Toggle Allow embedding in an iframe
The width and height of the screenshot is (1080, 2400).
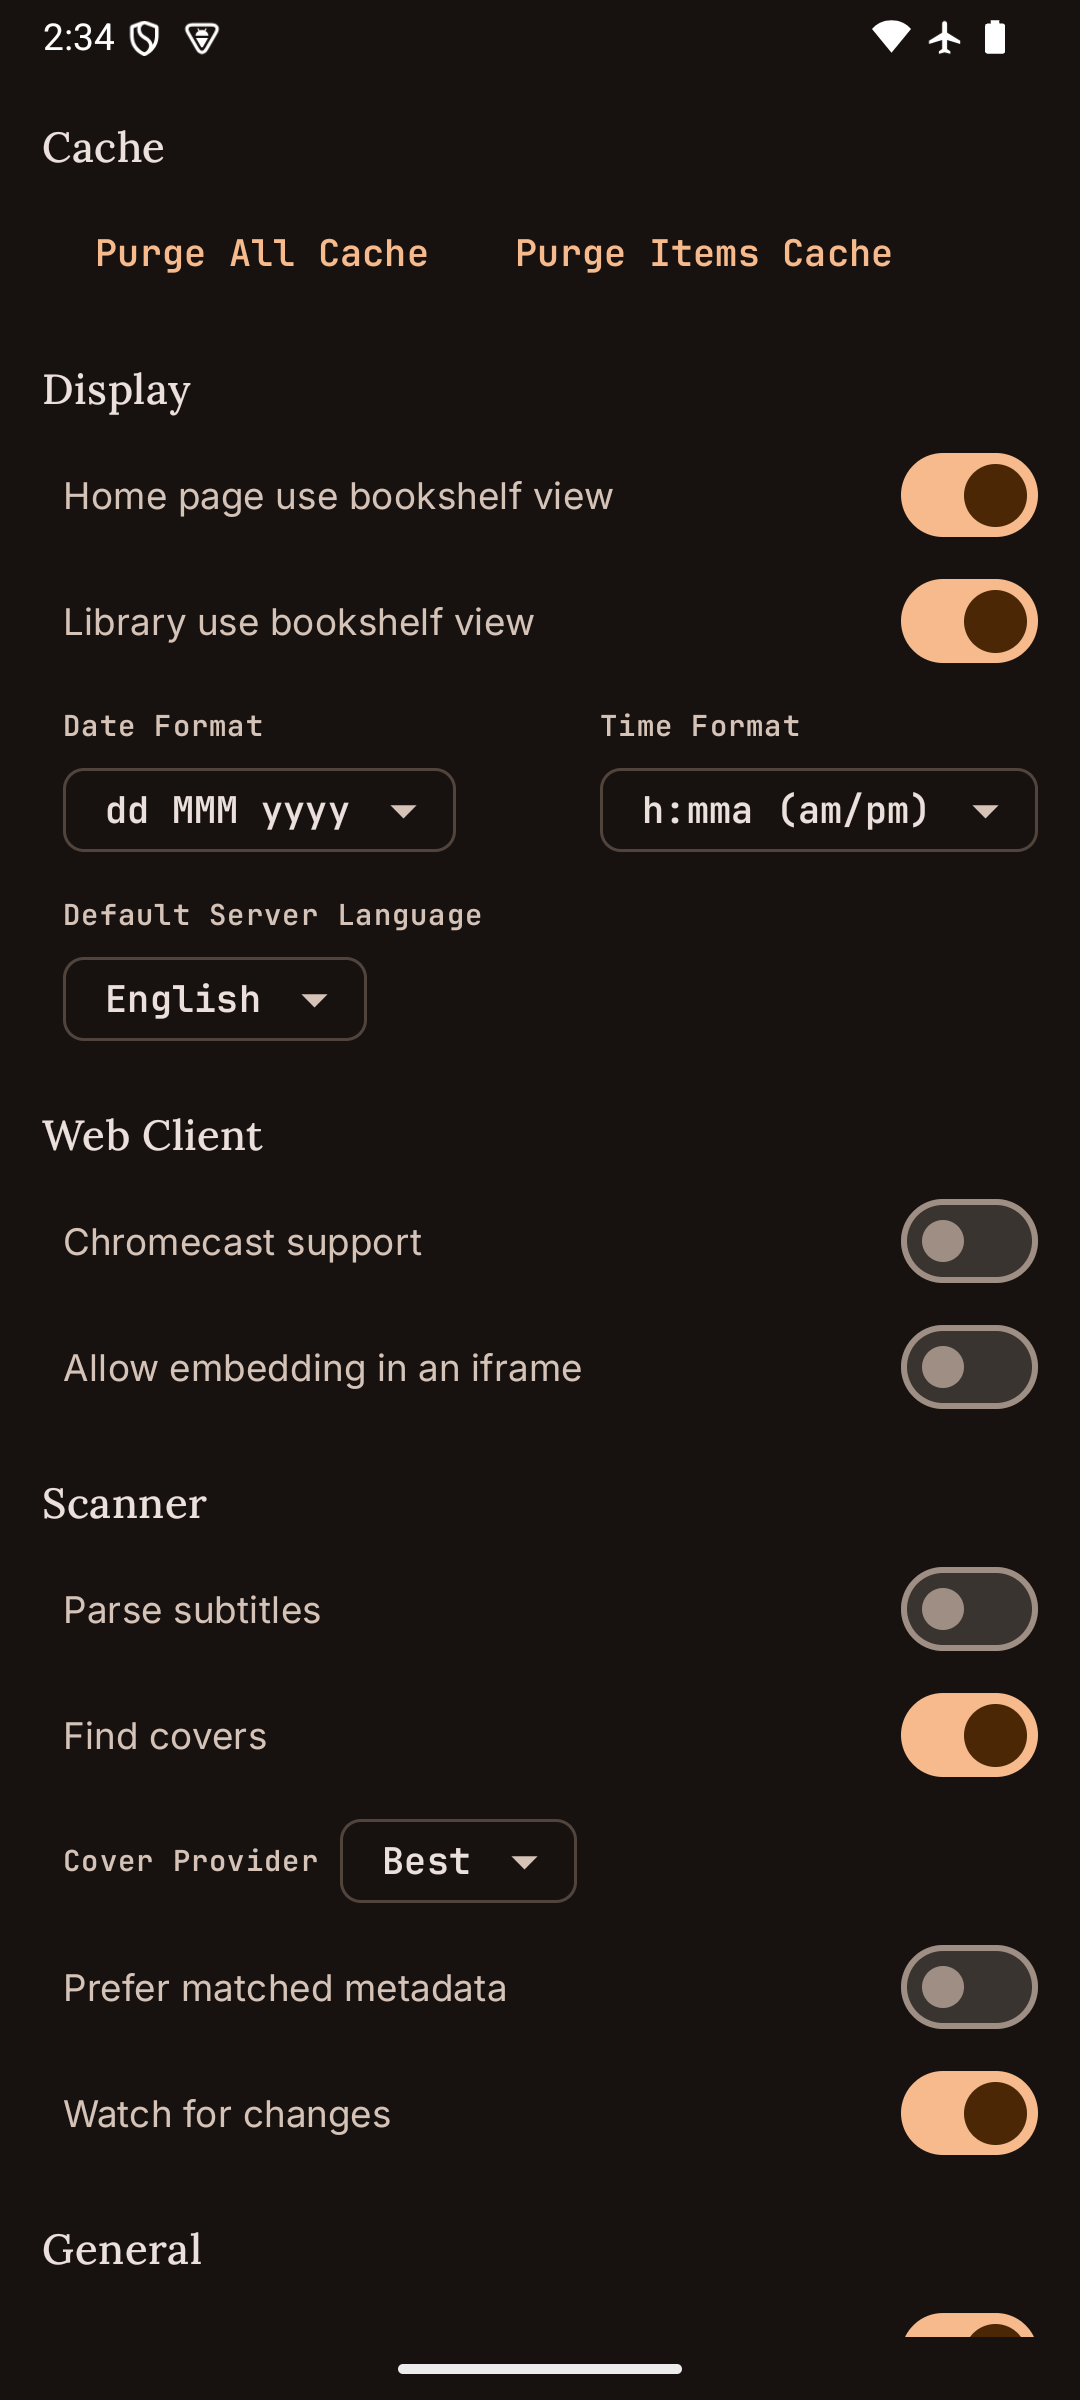point(969,1368)
